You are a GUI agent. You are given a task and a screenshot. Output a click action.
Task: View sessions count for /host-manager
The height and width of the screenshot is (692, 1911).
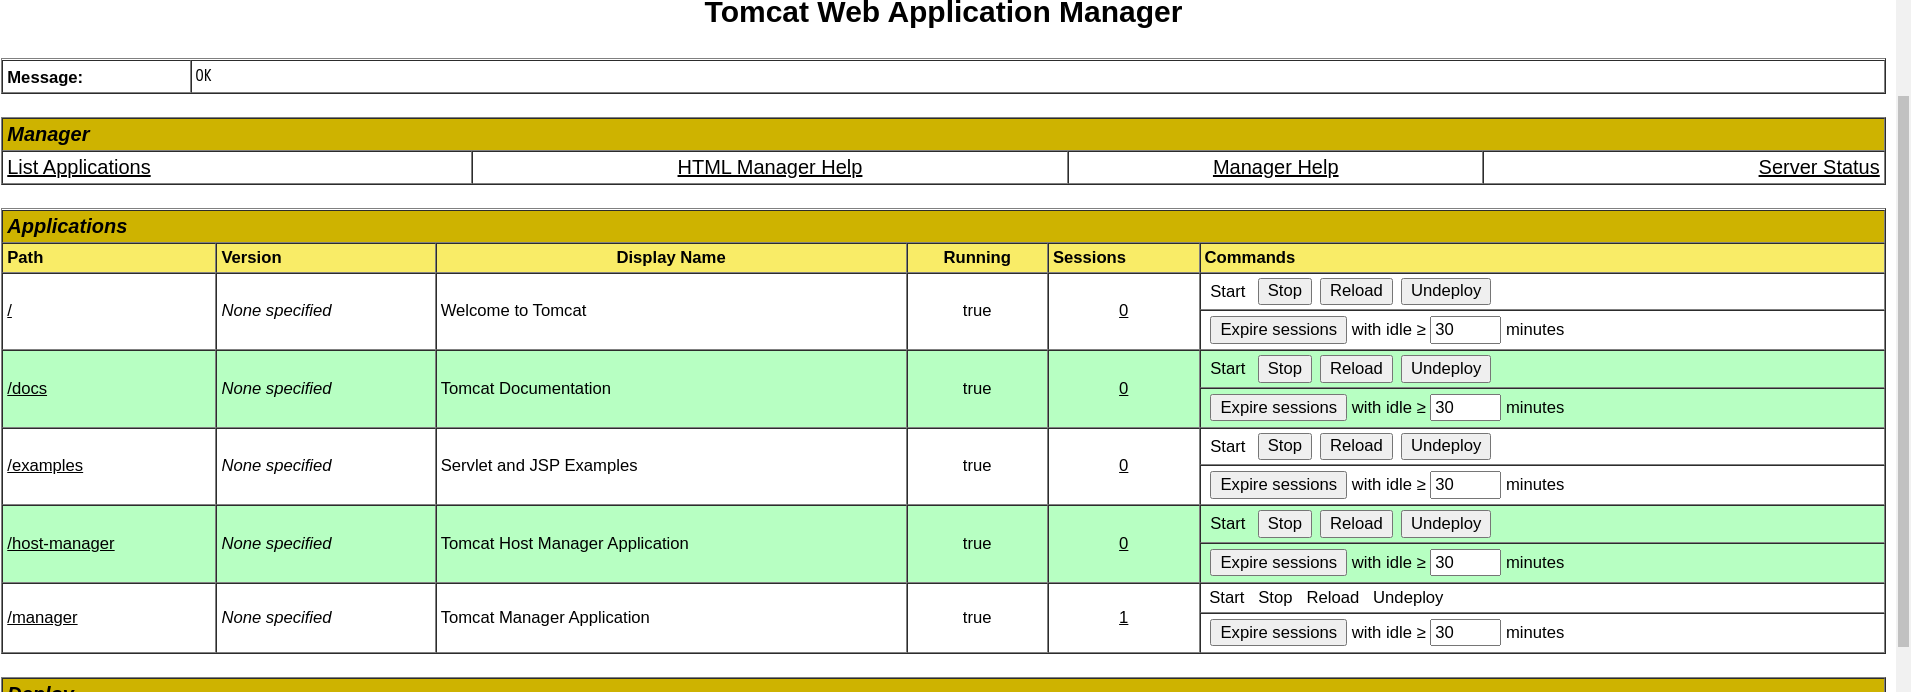tap(1123, 543)
